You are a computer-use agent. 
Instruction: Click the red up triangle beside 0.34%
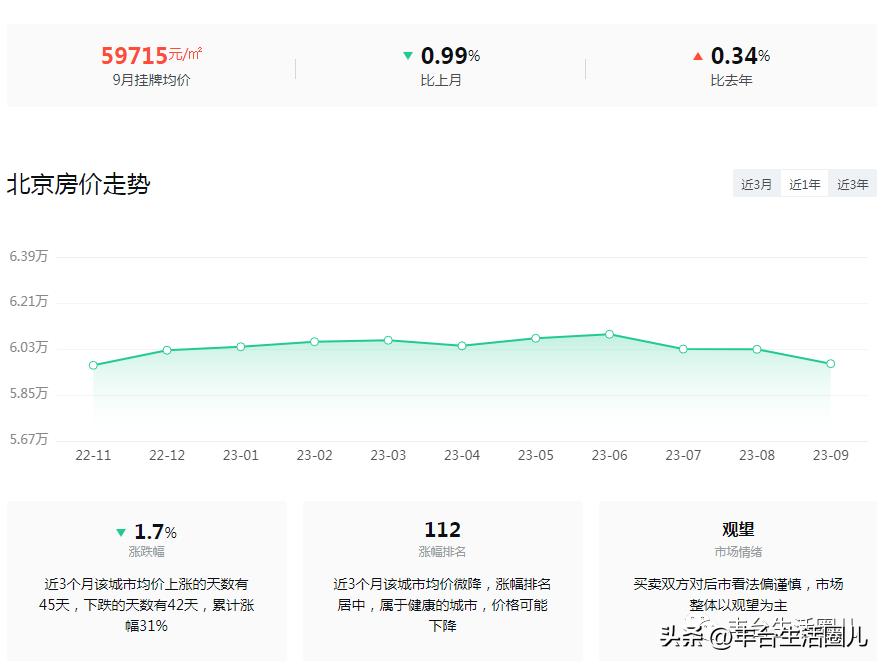pos(698,56)
